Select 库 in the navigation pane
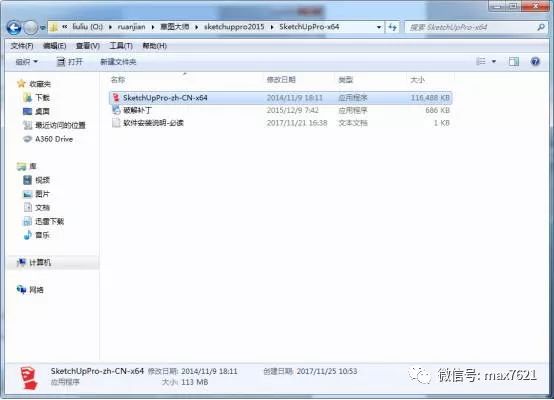554x400 pixels. pyautogui.click(x=33, y=166)
